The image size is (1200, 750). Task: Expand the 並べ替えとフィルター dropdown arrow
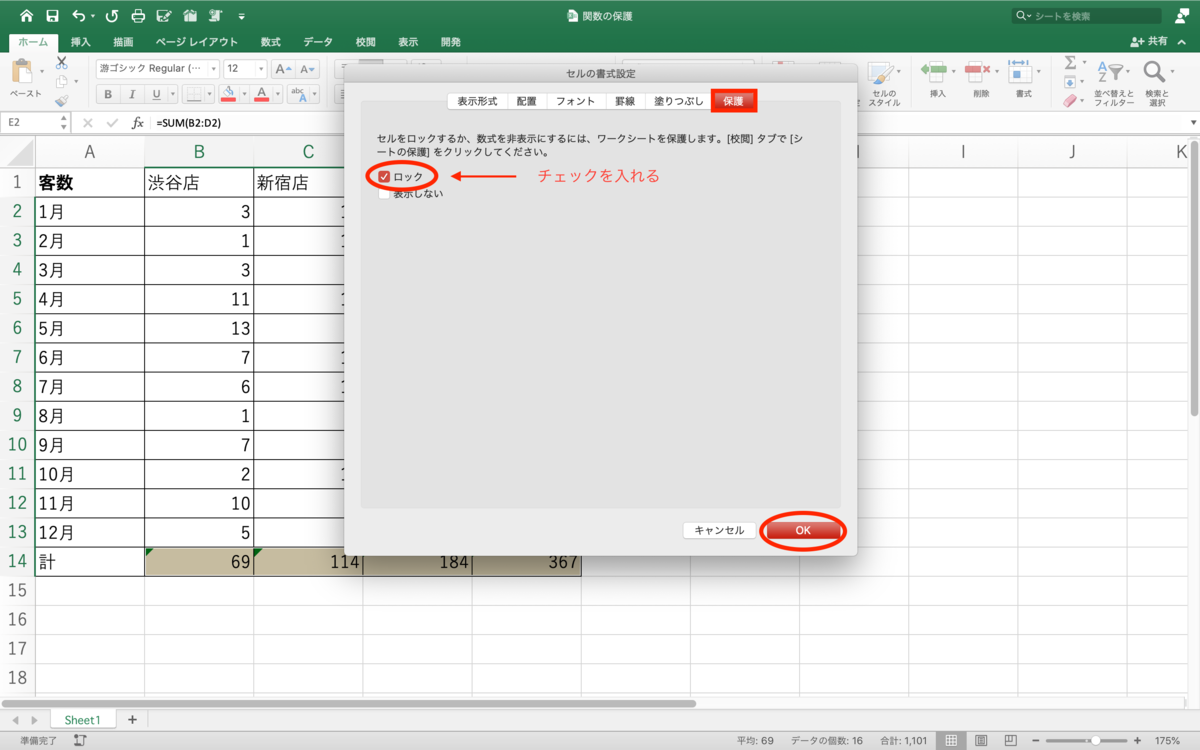[1128, 71]
